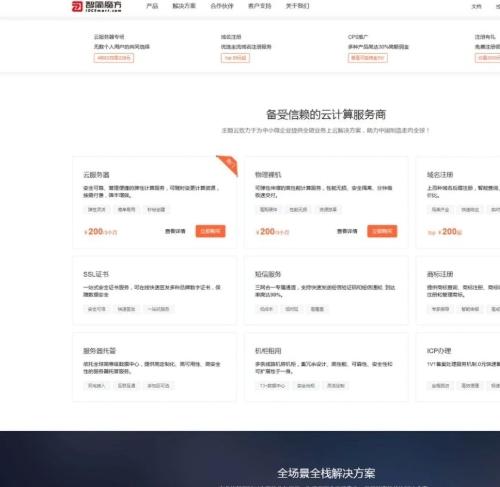Open the 产品 menu in the header
This screenshot has height=487, width=500.
point(152,6)
